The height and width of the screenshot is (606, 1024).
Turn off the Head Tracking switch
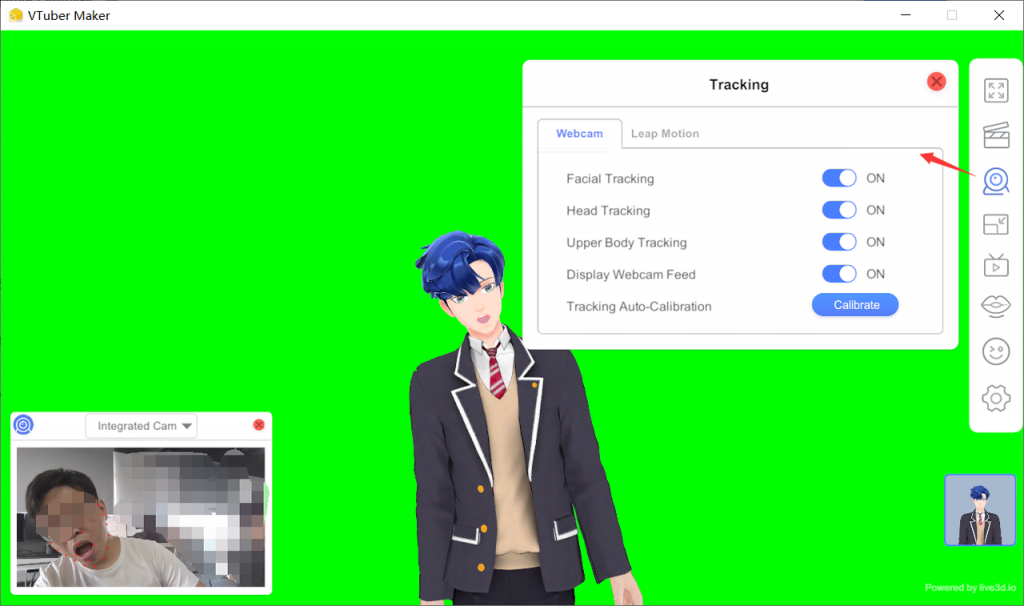tap(839, 210)
